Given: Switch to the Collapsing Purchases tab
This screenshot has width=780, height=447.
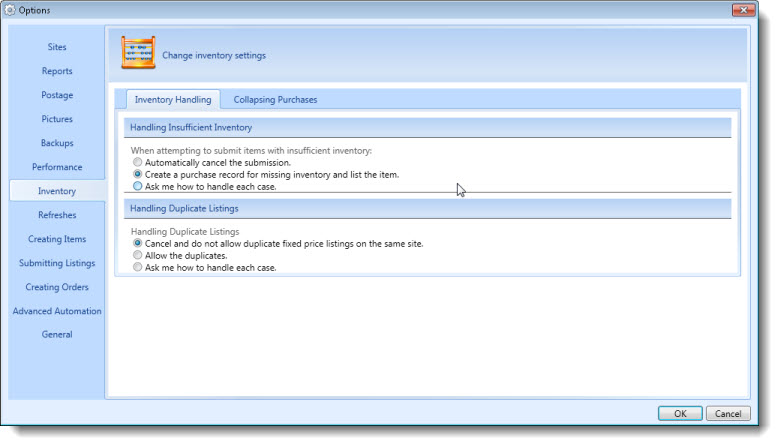Looking at the screenshot, I should click(275, 99).
